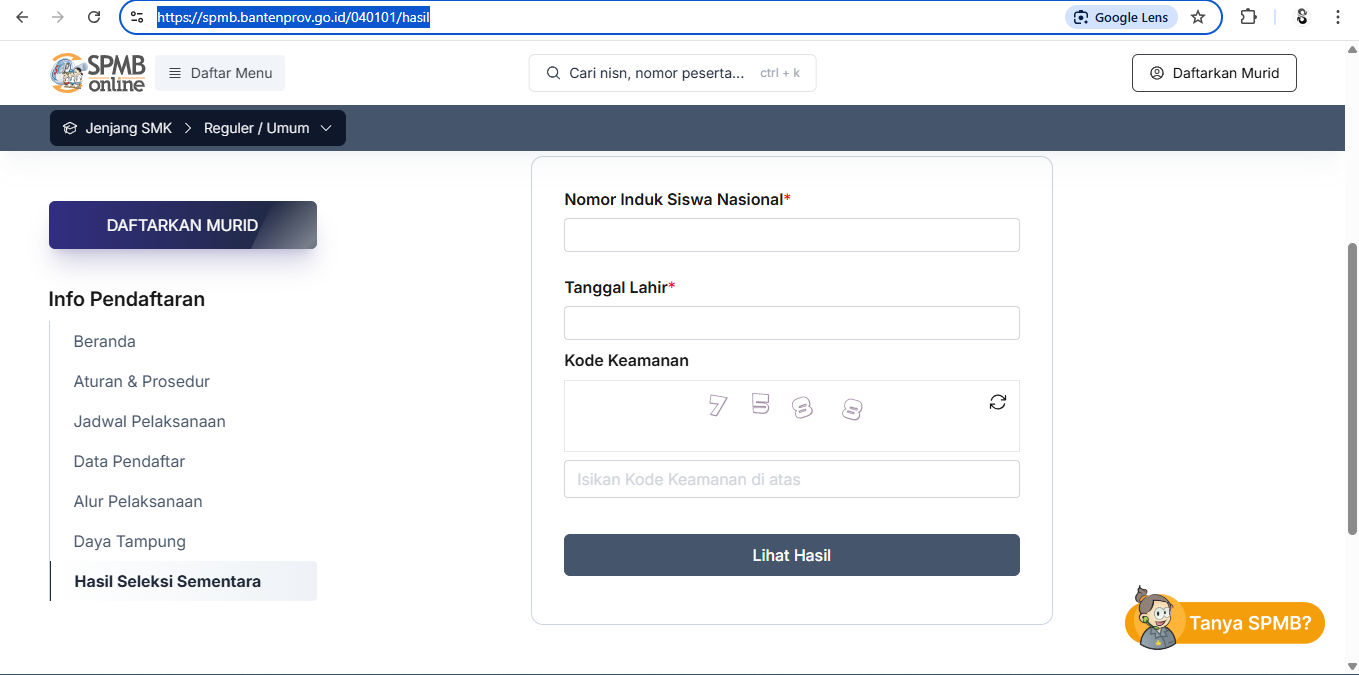1359x675 pixels.
Task: Expand the Reguler / Umum dropdown
Action: click(267, 128)
